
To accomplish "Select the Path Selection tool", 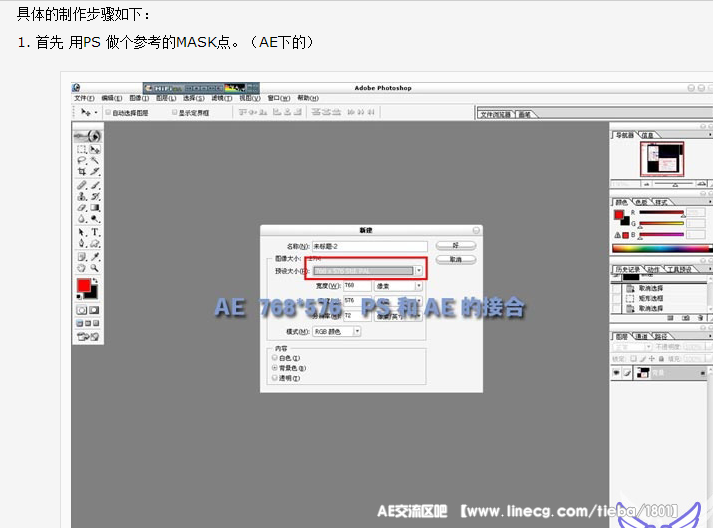I will (x=82, y=232).
